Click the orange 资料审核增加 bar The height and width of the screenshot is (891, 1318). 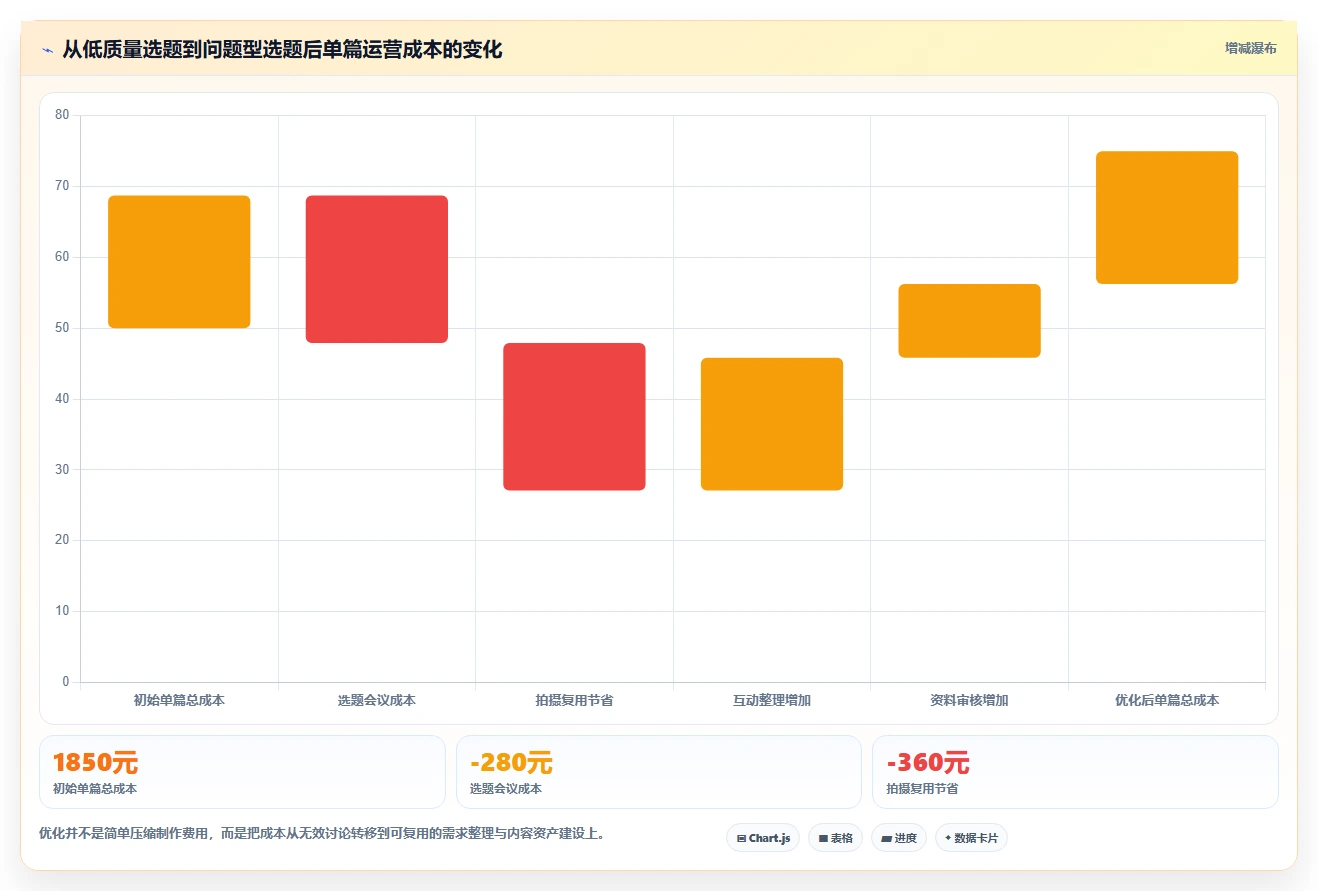point(969,321)
